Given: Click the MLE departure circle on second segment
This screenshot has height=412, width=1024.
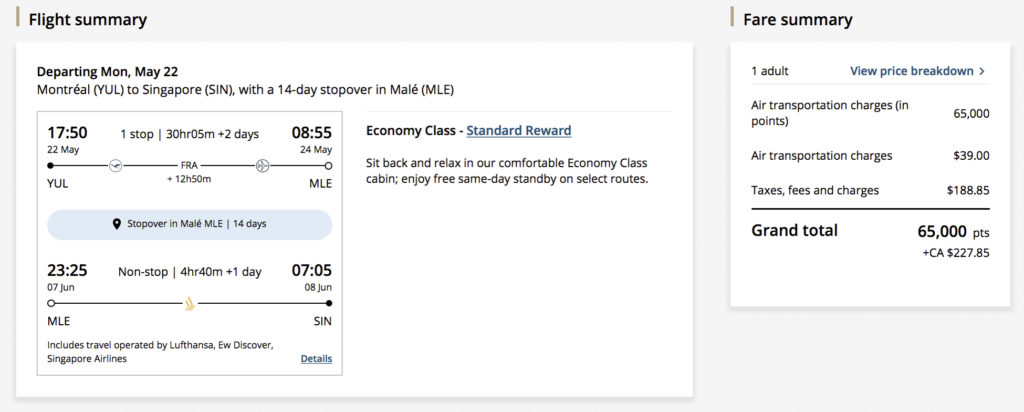Looking at the screenshot, I should [51, 301].
